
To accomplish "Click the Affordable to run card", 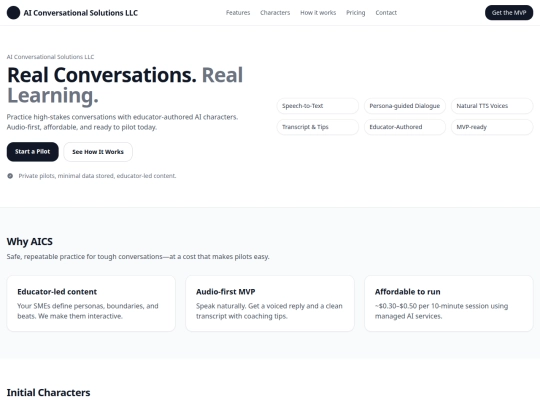I will pos(449,303).
